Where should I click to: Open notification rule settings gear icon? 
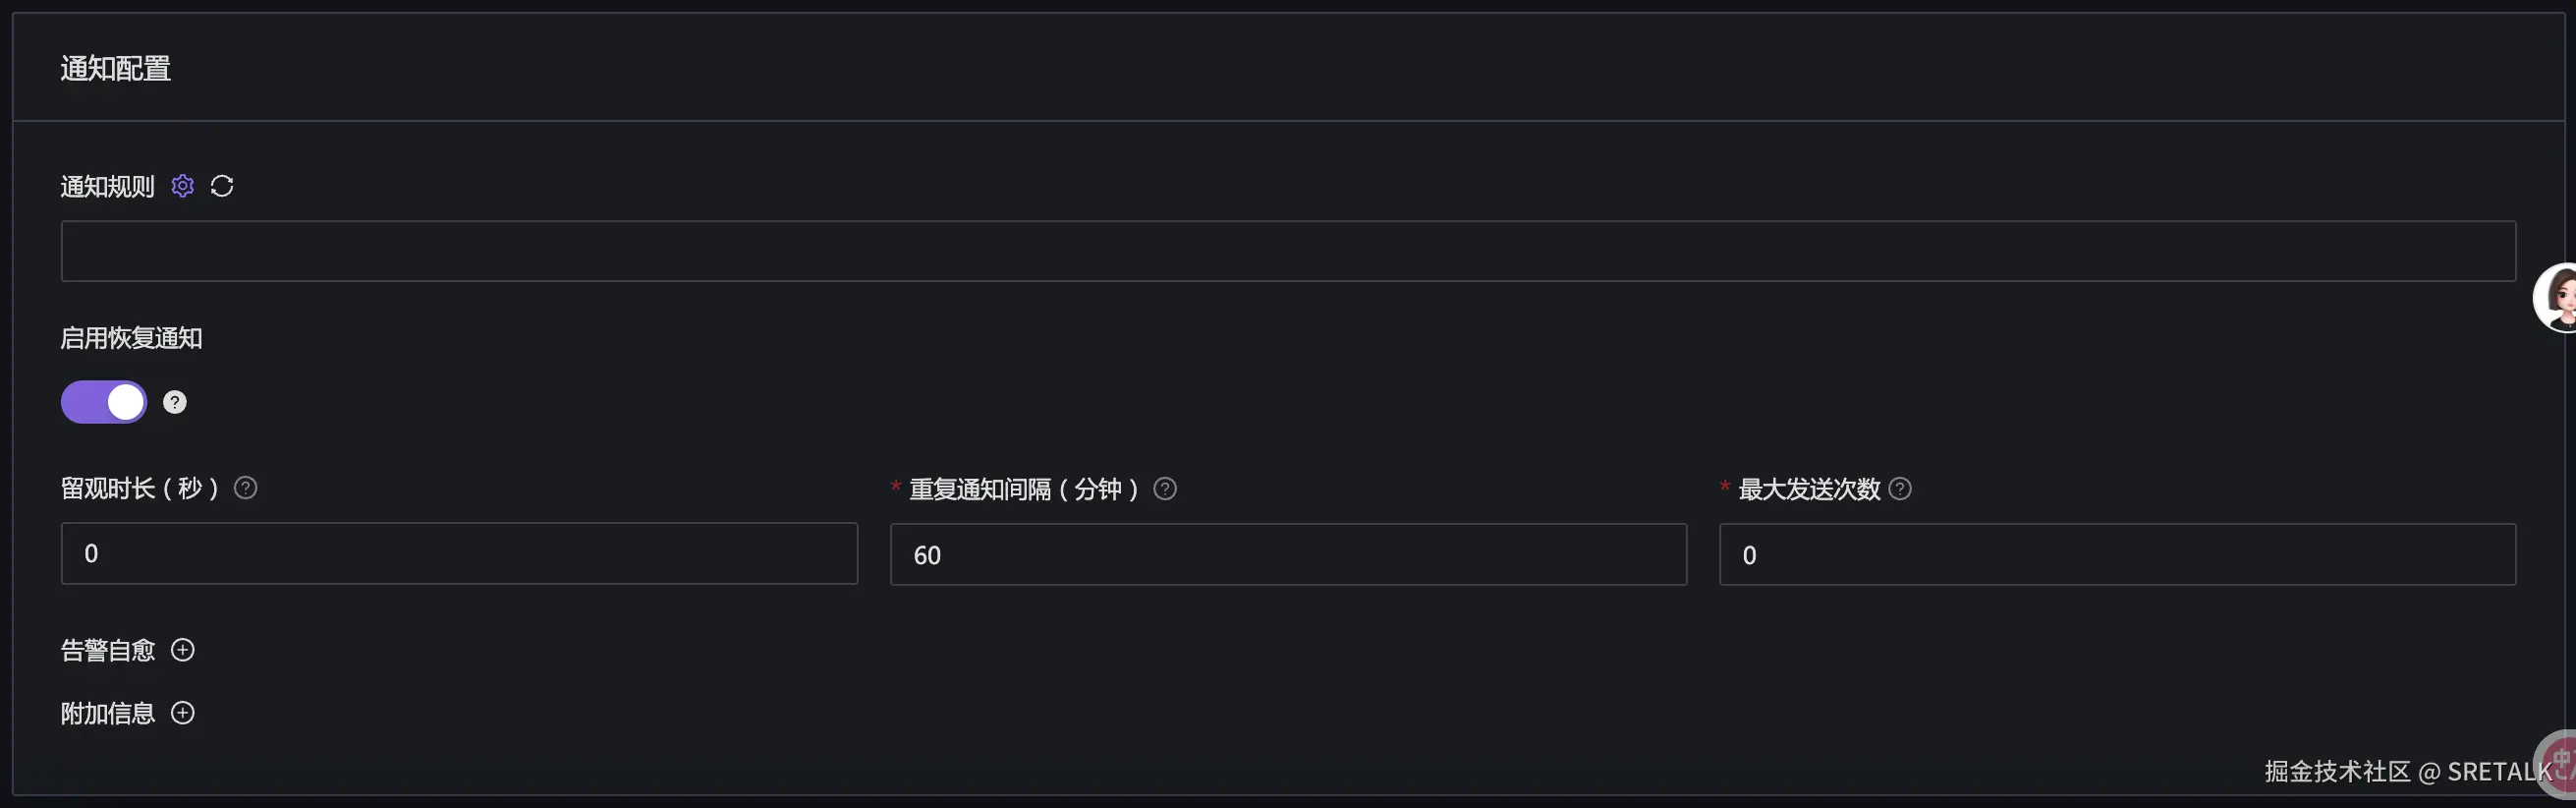coord(182,186)
